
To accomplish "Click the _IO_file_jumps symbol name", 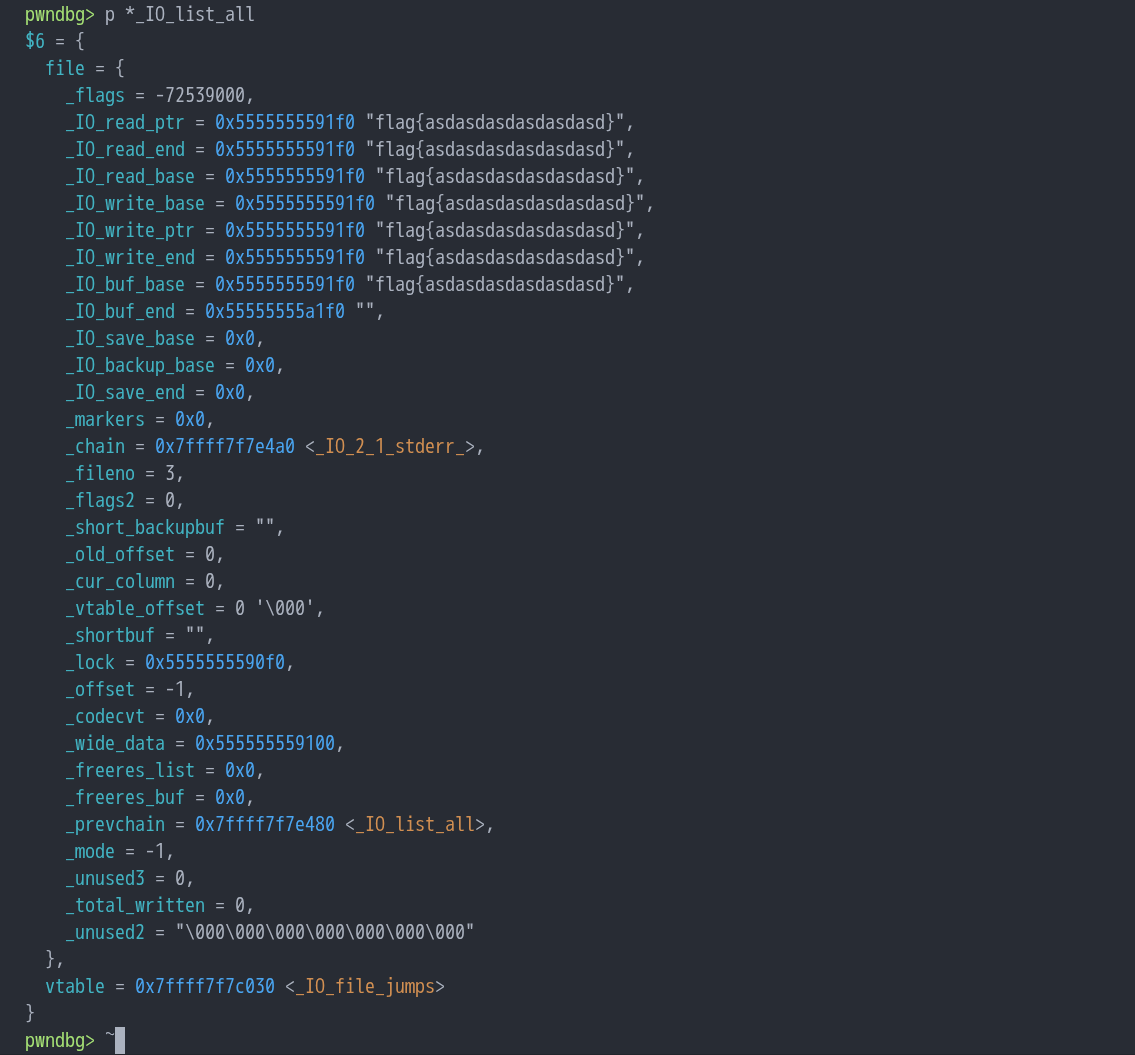I will point(365,987).
